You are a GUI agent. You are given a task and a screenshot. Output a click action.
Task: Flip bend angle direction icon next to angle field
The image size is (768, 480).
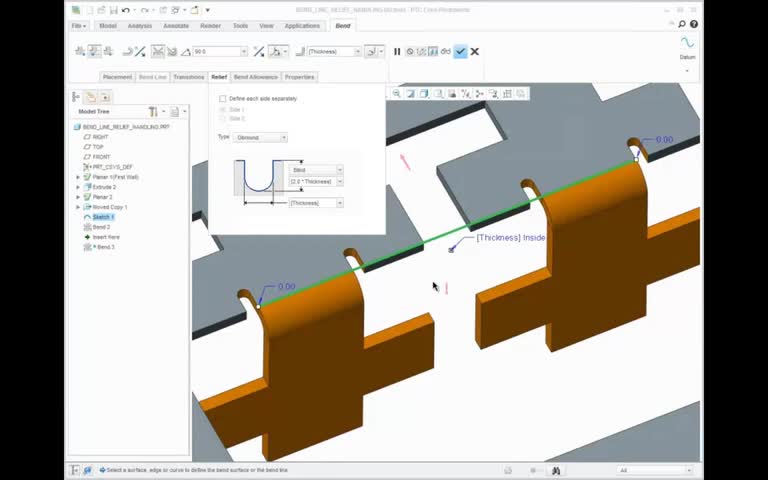(x=259, y=51)
